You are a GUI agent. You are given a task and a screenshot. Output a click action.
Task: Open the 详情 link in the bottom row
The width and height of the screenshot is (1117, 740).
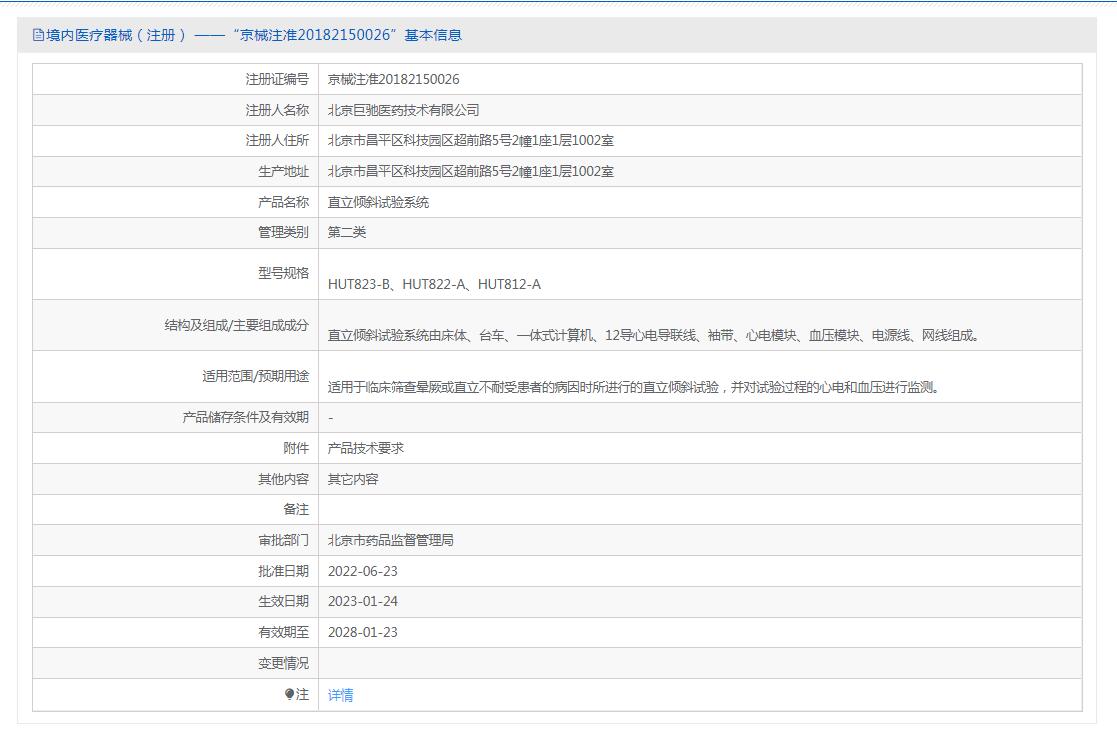pyautogui.click(x=340, y=695)
